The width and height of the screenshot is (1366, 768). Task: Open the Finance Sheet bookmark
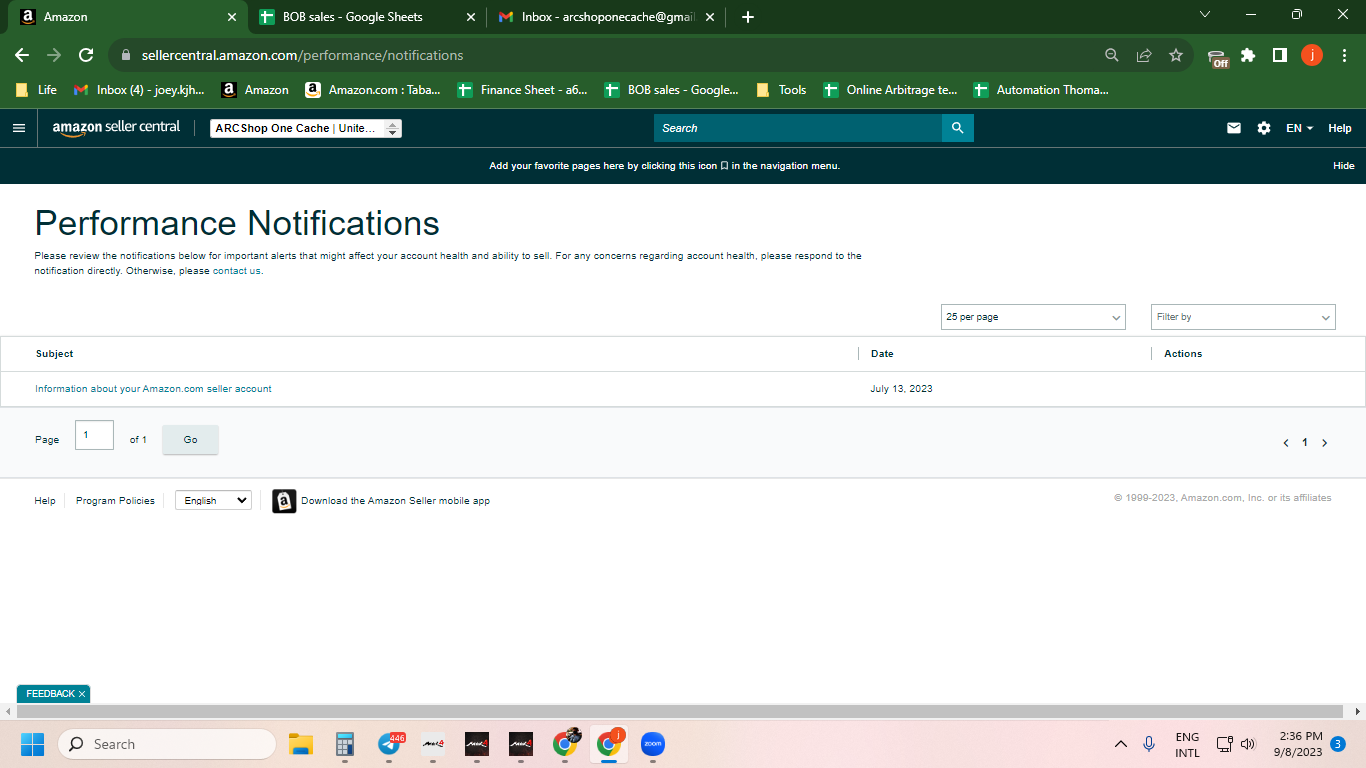coord(523,90)
